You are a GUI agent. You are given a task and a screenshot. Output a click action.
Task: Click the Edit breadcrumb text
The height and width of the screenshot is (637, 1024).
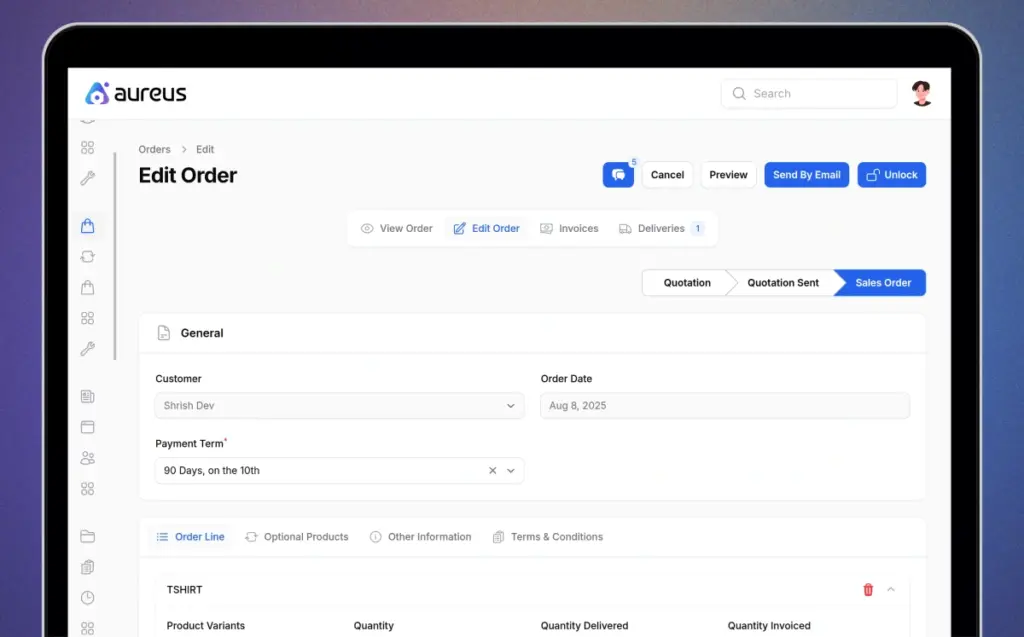click(205, 150)
